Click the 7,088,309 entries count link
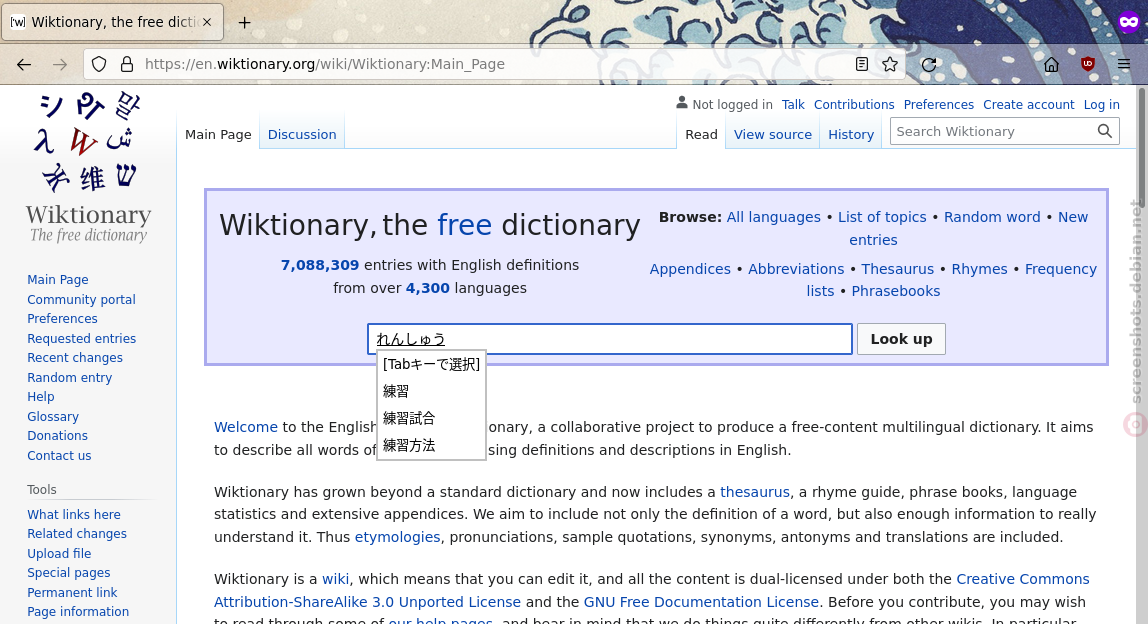The image size is (1148, 624). tap(320, 265)
